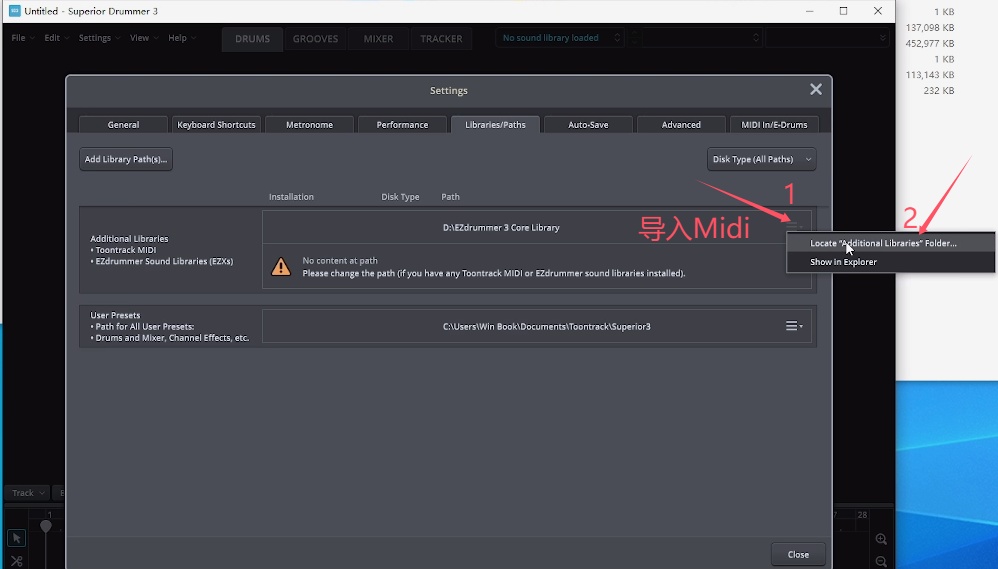Select Show in Explorer menu entry
The width and height of the screenshot is (998, 569).
tap(843, 262)
